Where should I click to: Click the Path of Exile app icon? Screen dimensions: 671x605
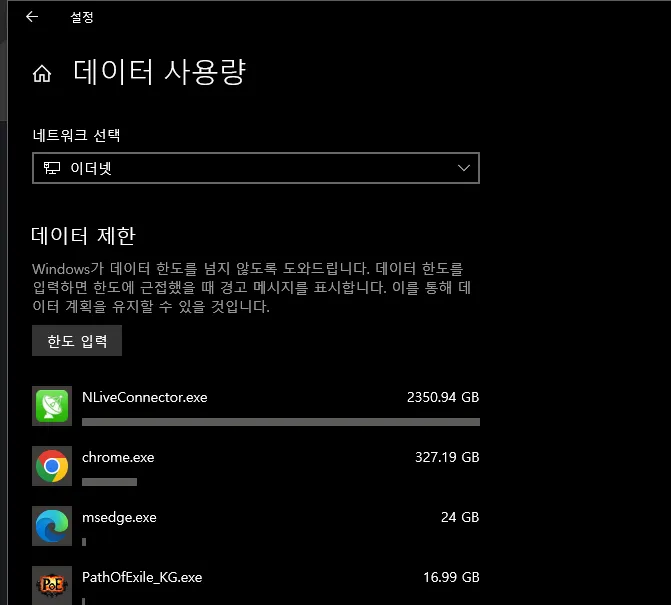tap(52, 585)
